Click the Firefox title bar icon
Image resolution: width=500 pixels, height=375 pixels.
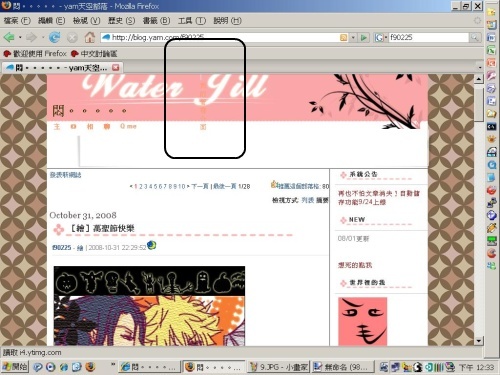[6, 6]
